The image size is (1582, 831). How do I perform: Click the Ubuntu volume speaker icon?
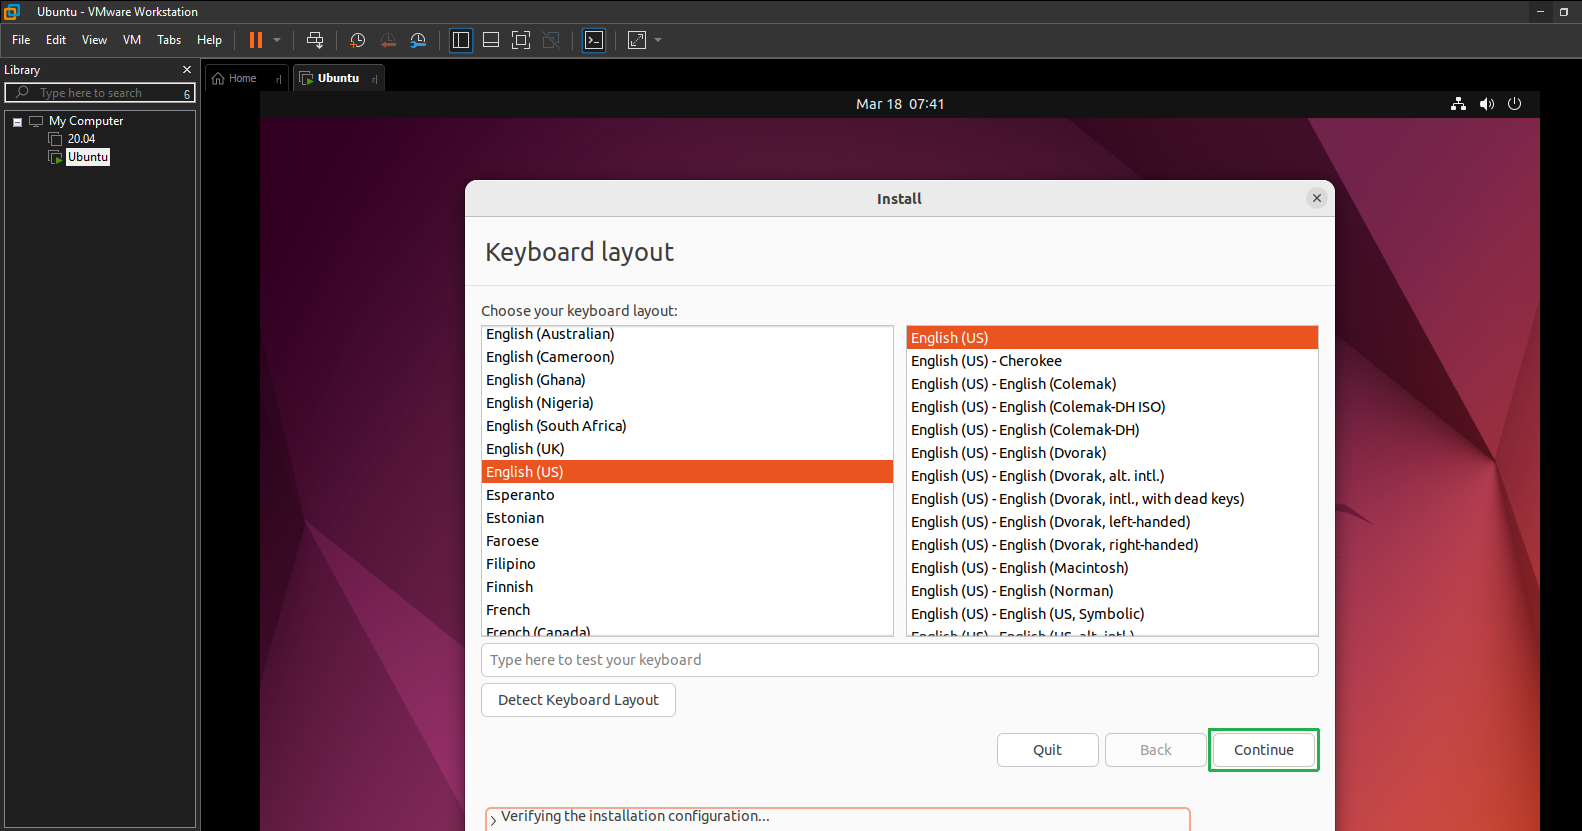click(x=1487, y=104)
